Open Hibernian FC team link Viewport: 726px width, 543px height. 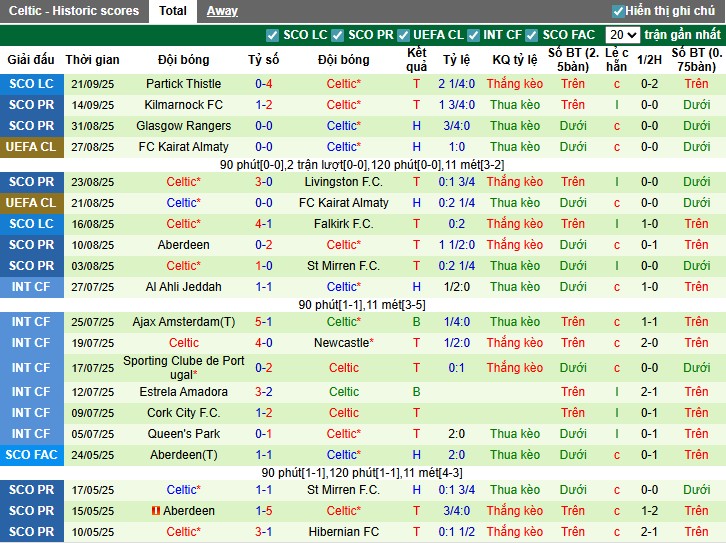[344, 532]
